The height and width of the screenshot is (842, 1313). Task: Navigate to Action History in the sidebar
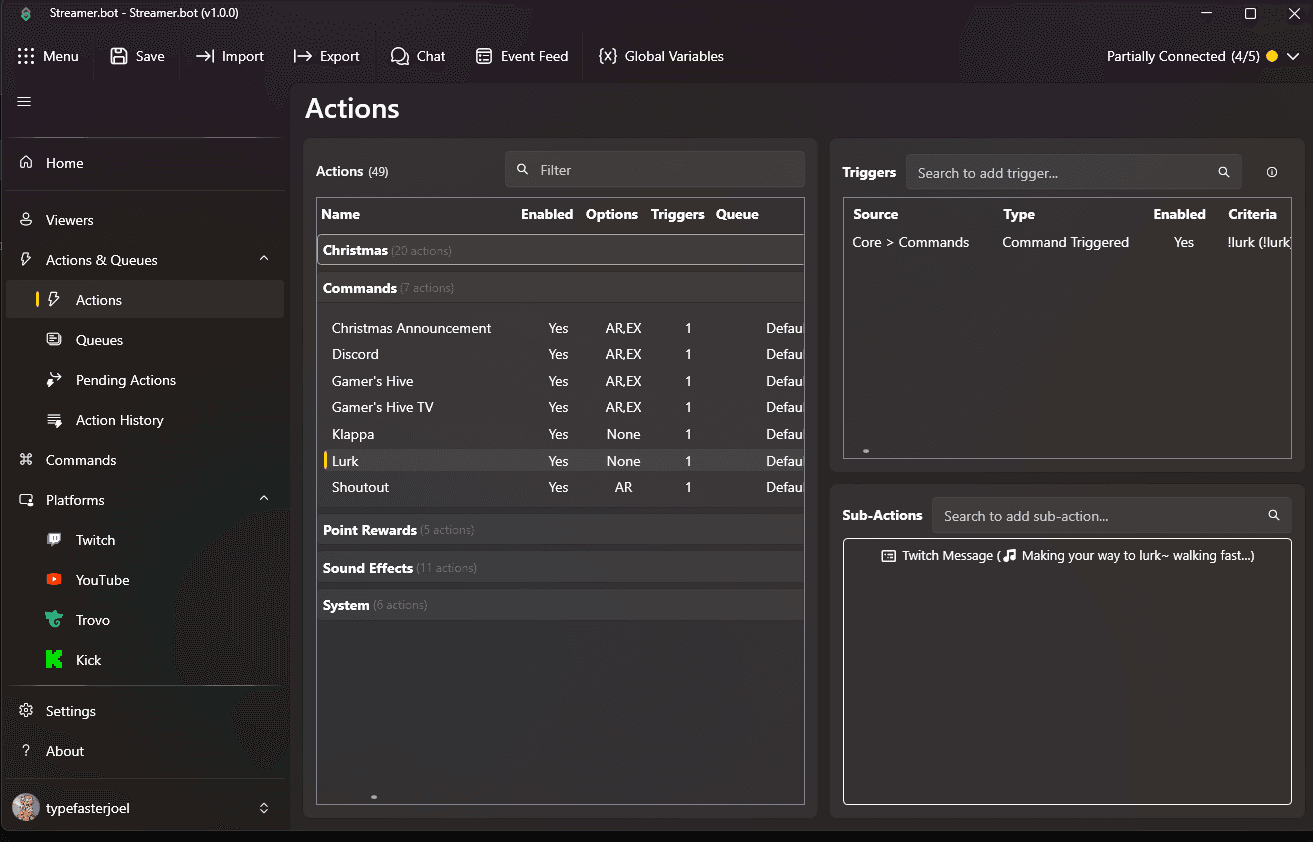click(x=120, y=420)
